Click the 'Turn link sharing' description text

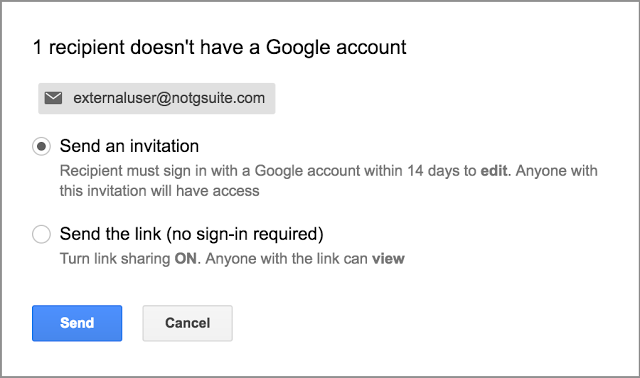pyautogui.click(x=232, y=259)
